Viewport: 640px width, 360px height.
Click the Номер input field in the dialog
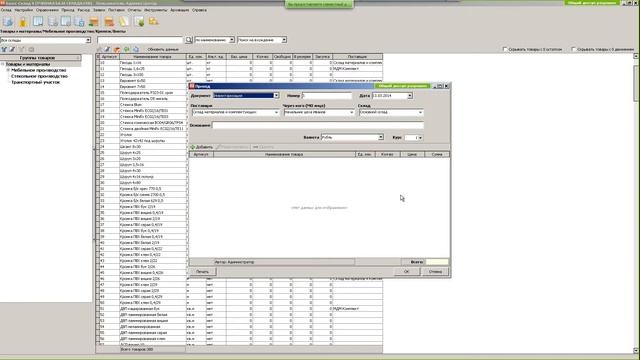[x=327, y=96]
